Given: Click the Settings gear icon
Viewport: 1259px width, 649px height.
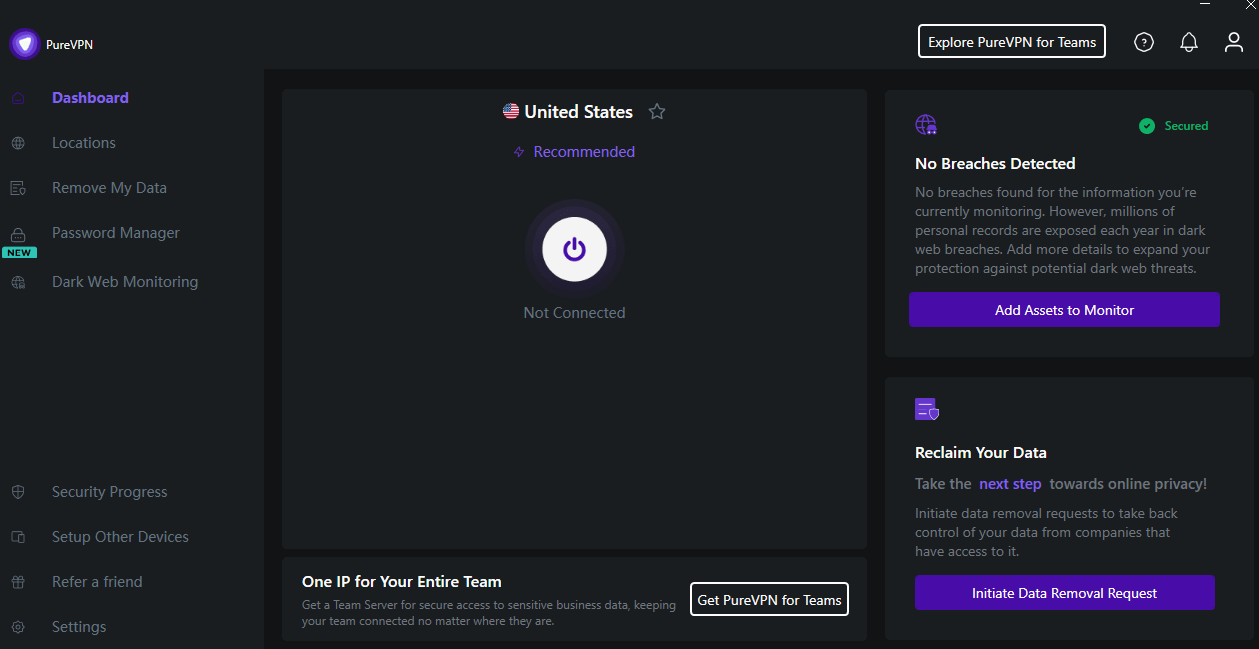Looking at the screenshot, I should point(18,627).
